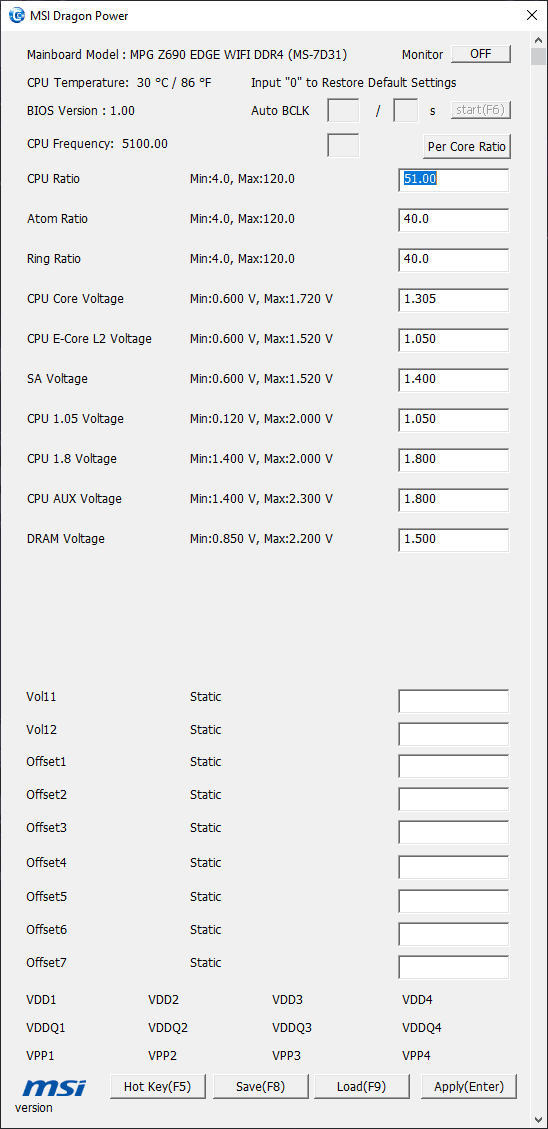This screenshot has width=548, height=1129.
Task: Click the vertical scrollbar thumb
Action: pyautogui.click(x=538, y=56)
